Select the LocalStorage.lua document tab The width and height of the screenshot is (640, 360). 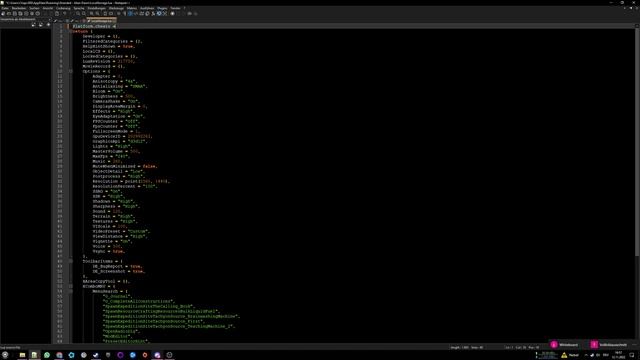(x=101, y=20)
